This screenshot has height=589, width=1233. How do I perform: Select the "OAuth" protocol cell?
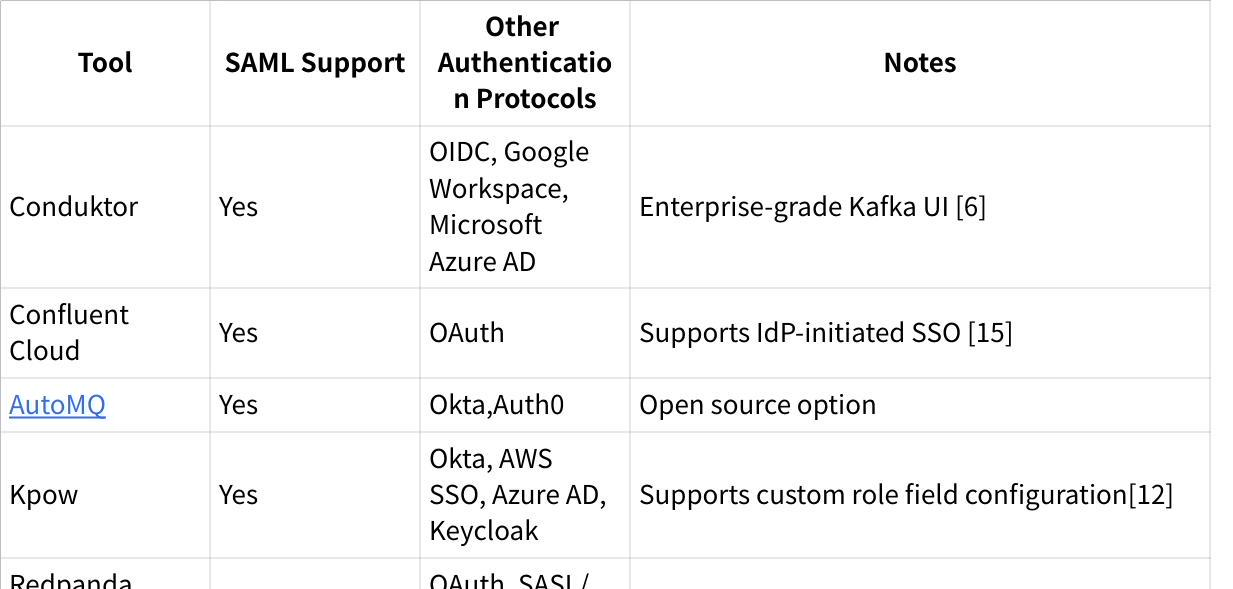[467, 333]
